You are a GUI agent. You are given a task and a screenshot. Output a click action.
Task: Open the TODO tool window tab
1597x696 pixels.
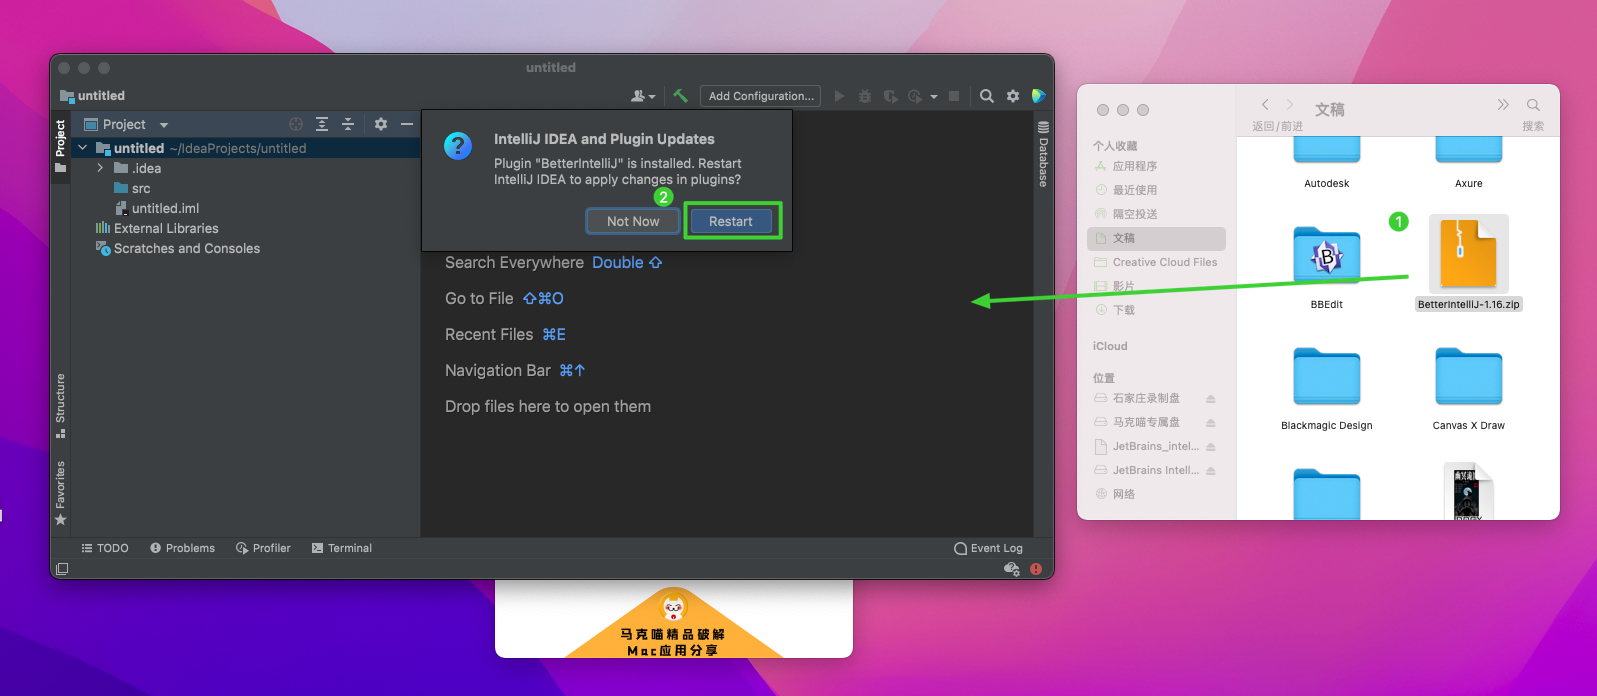(105, 548)
